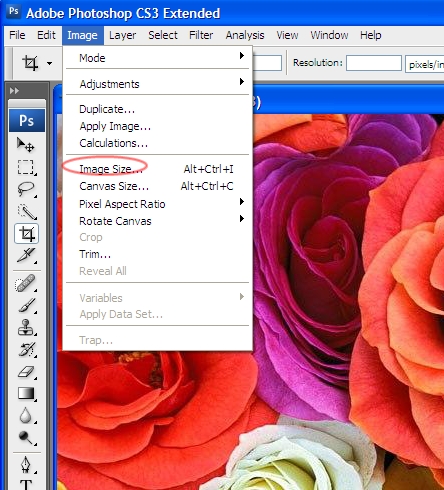Open the Layer menu
The height and width of the screenshot is (490, 444).
click(x=122, y=35)
